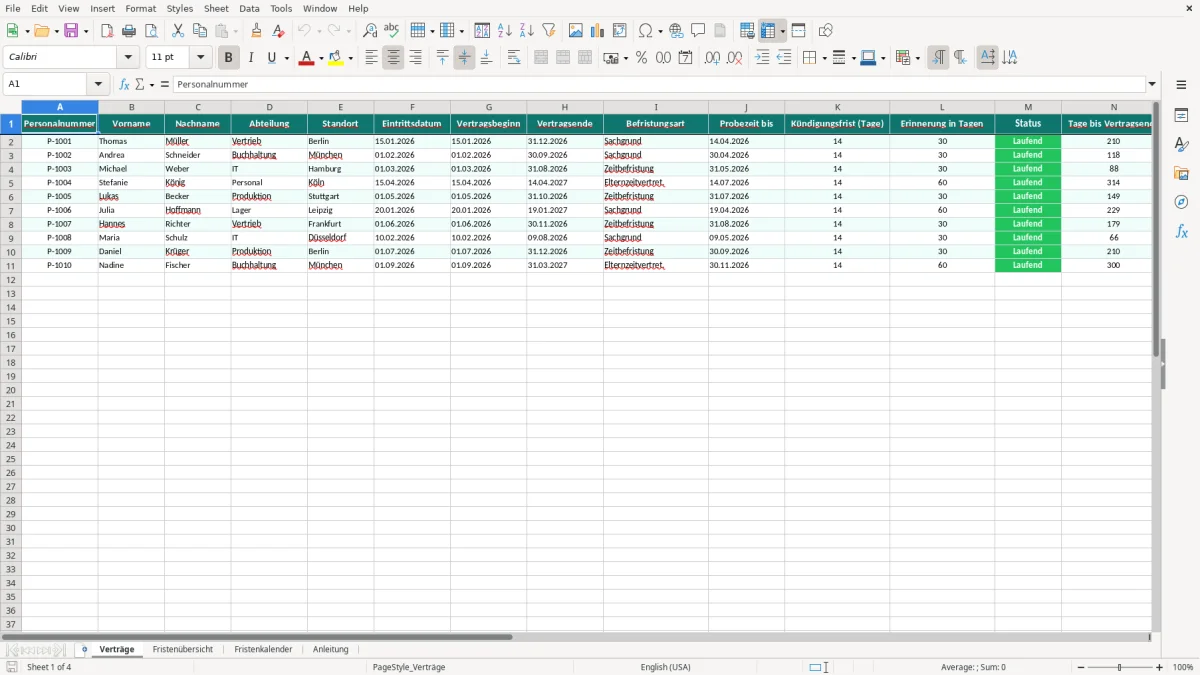Image resolution: width=1200 pixels, height=675 pixels.
Task: Toggle Align Left
Action: pos(371,58)
